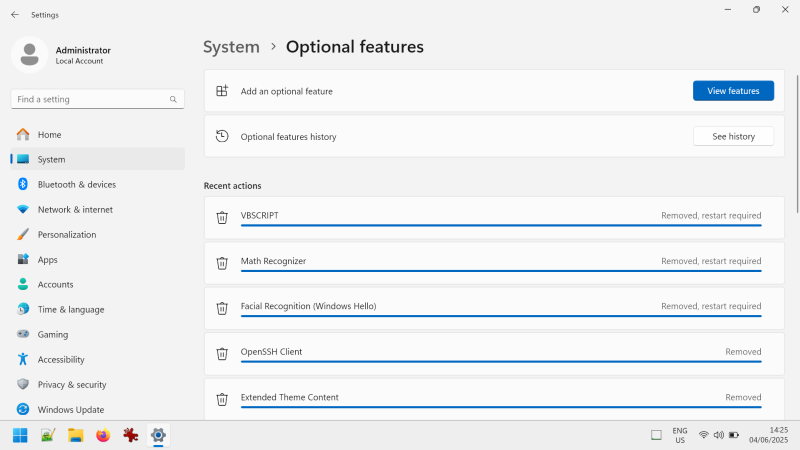
Task: Click the trash icon next to Math Recognizer
Action: (222, 263)
